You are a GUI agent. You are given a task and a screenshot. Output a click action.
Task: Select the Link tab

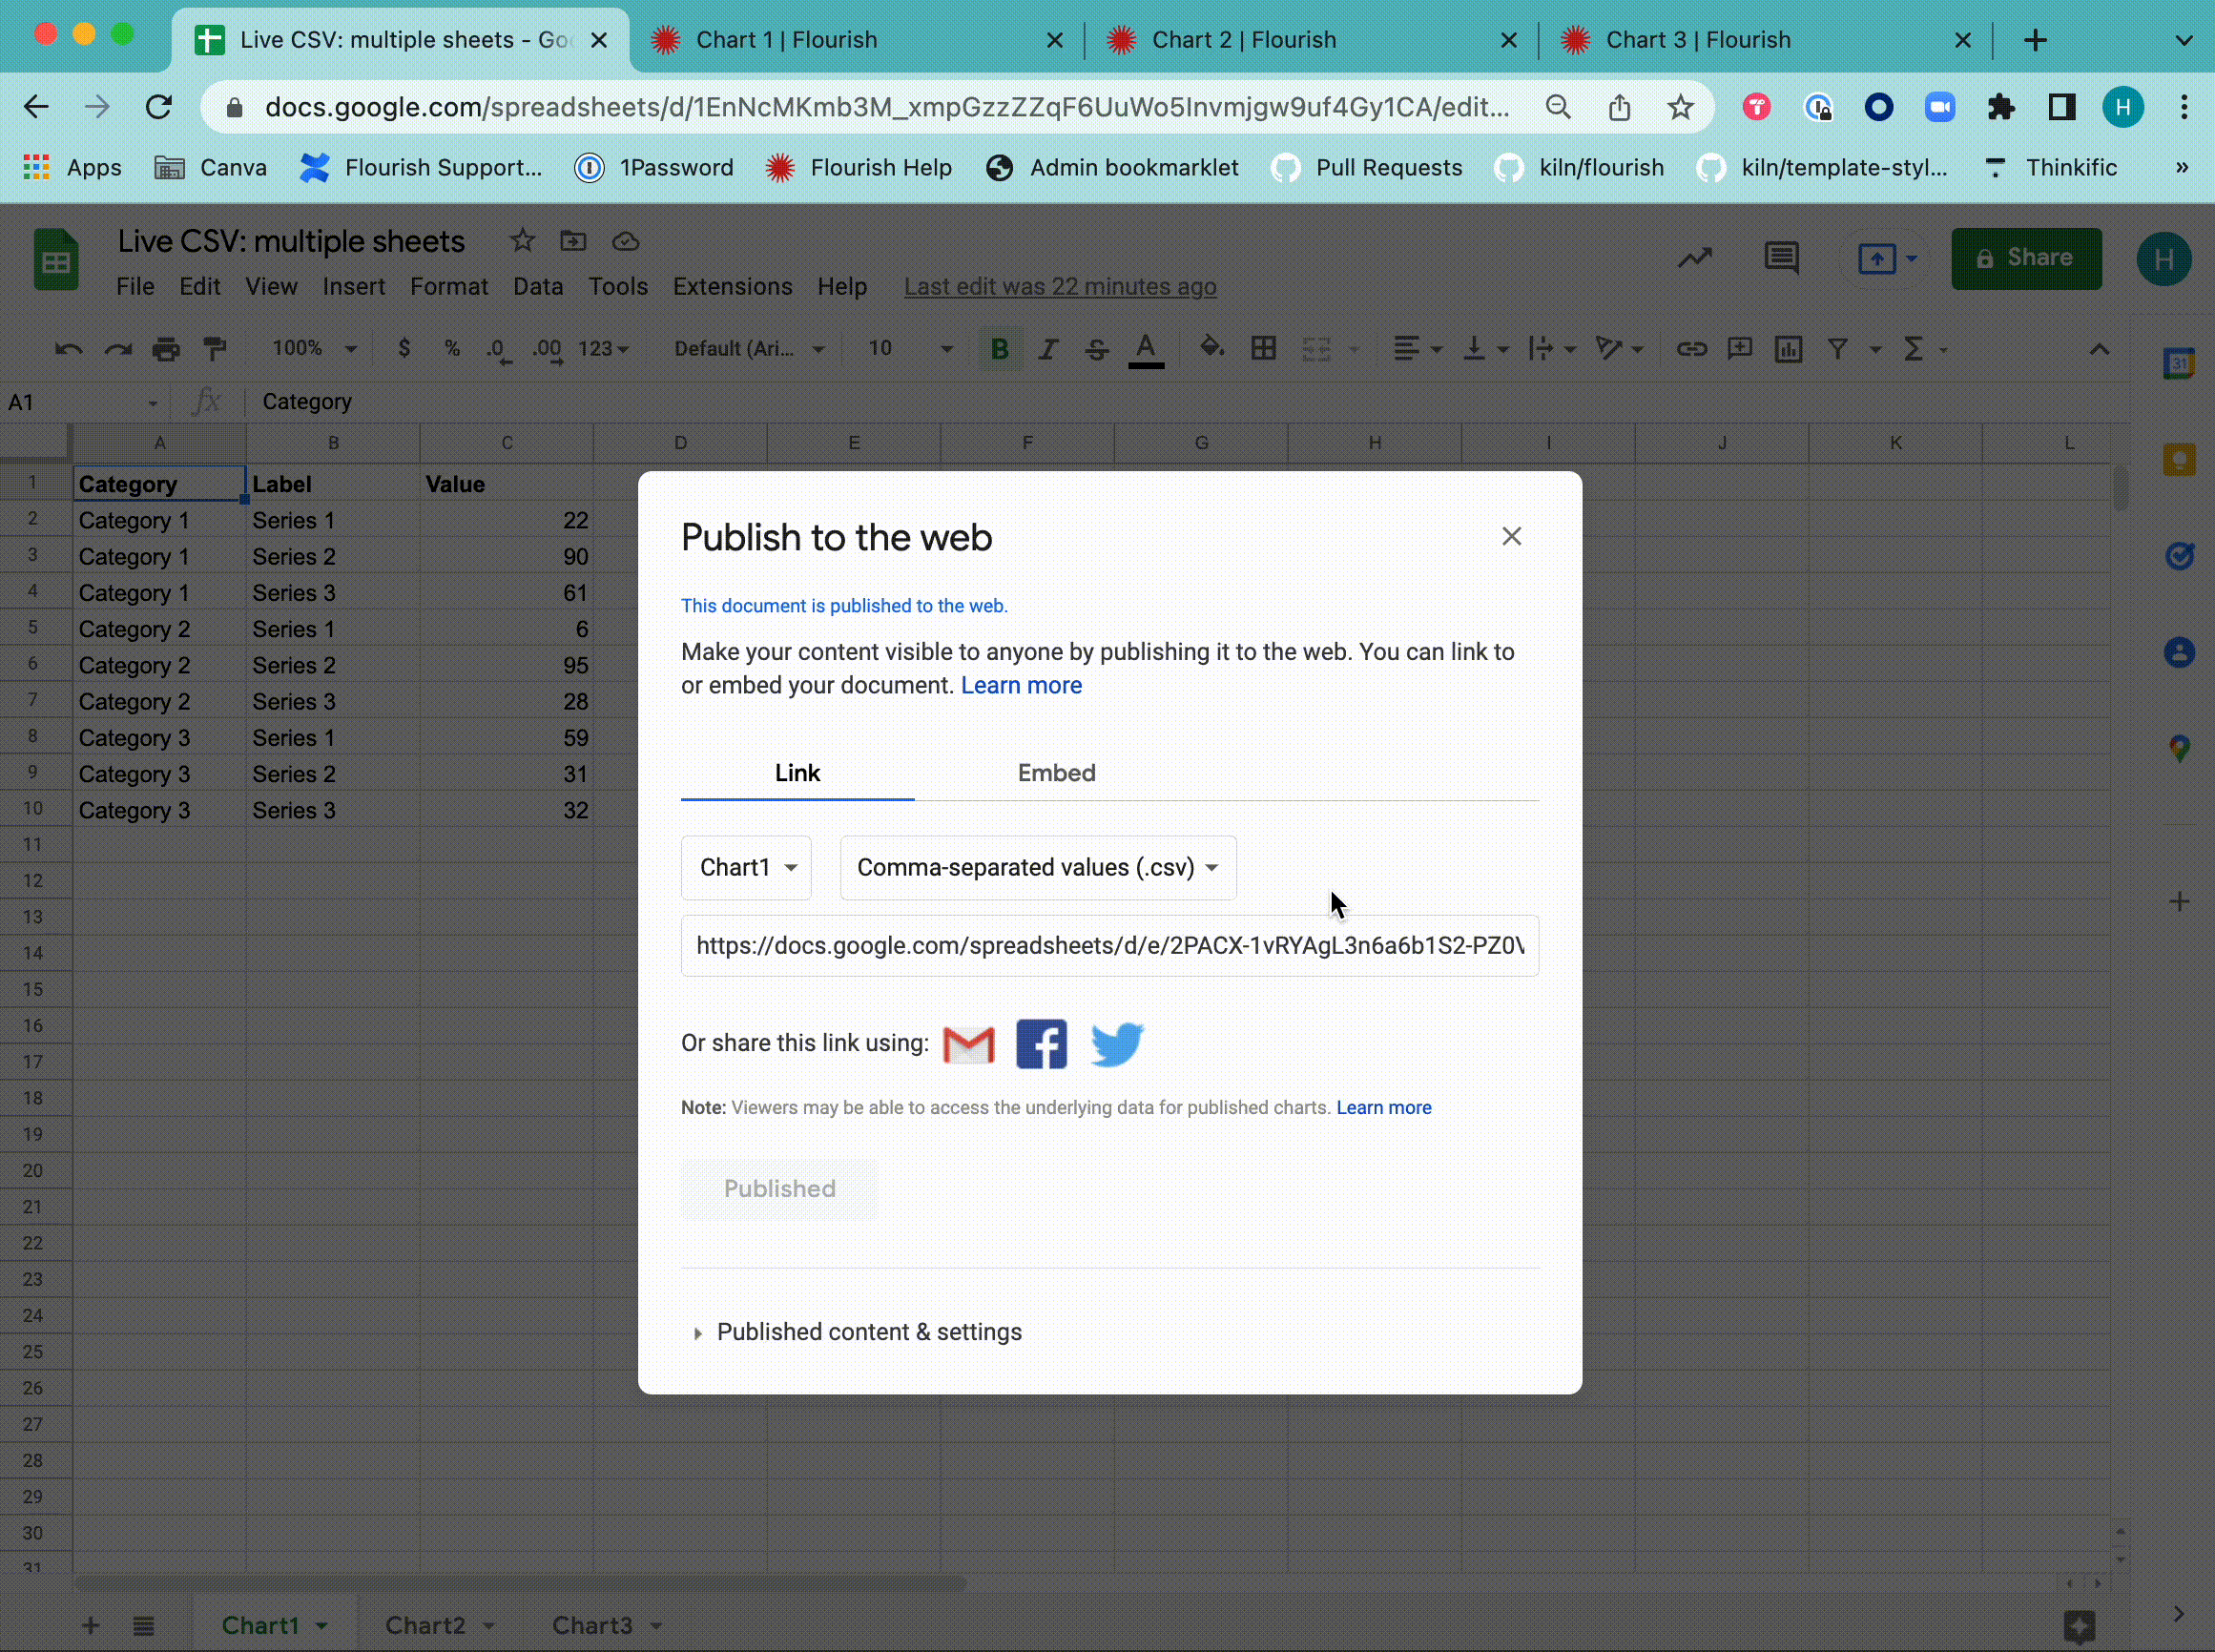point(797,773)
